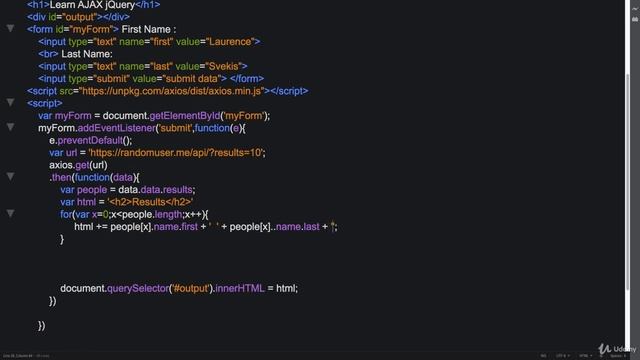
Task: Click innerHTML in the code
Action: 240,289
